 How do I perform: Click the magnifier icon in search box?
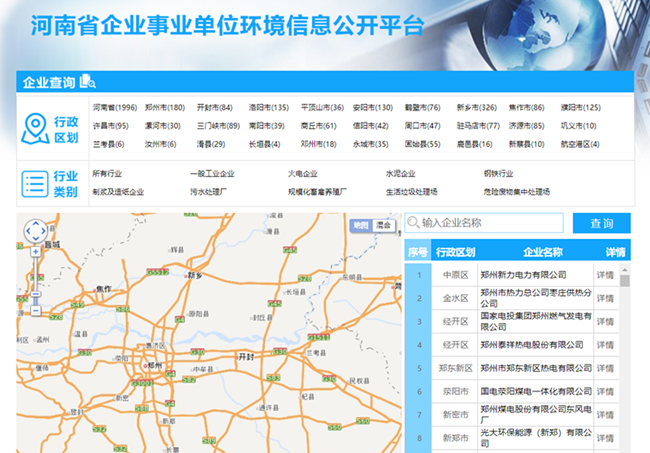[412, 223]
